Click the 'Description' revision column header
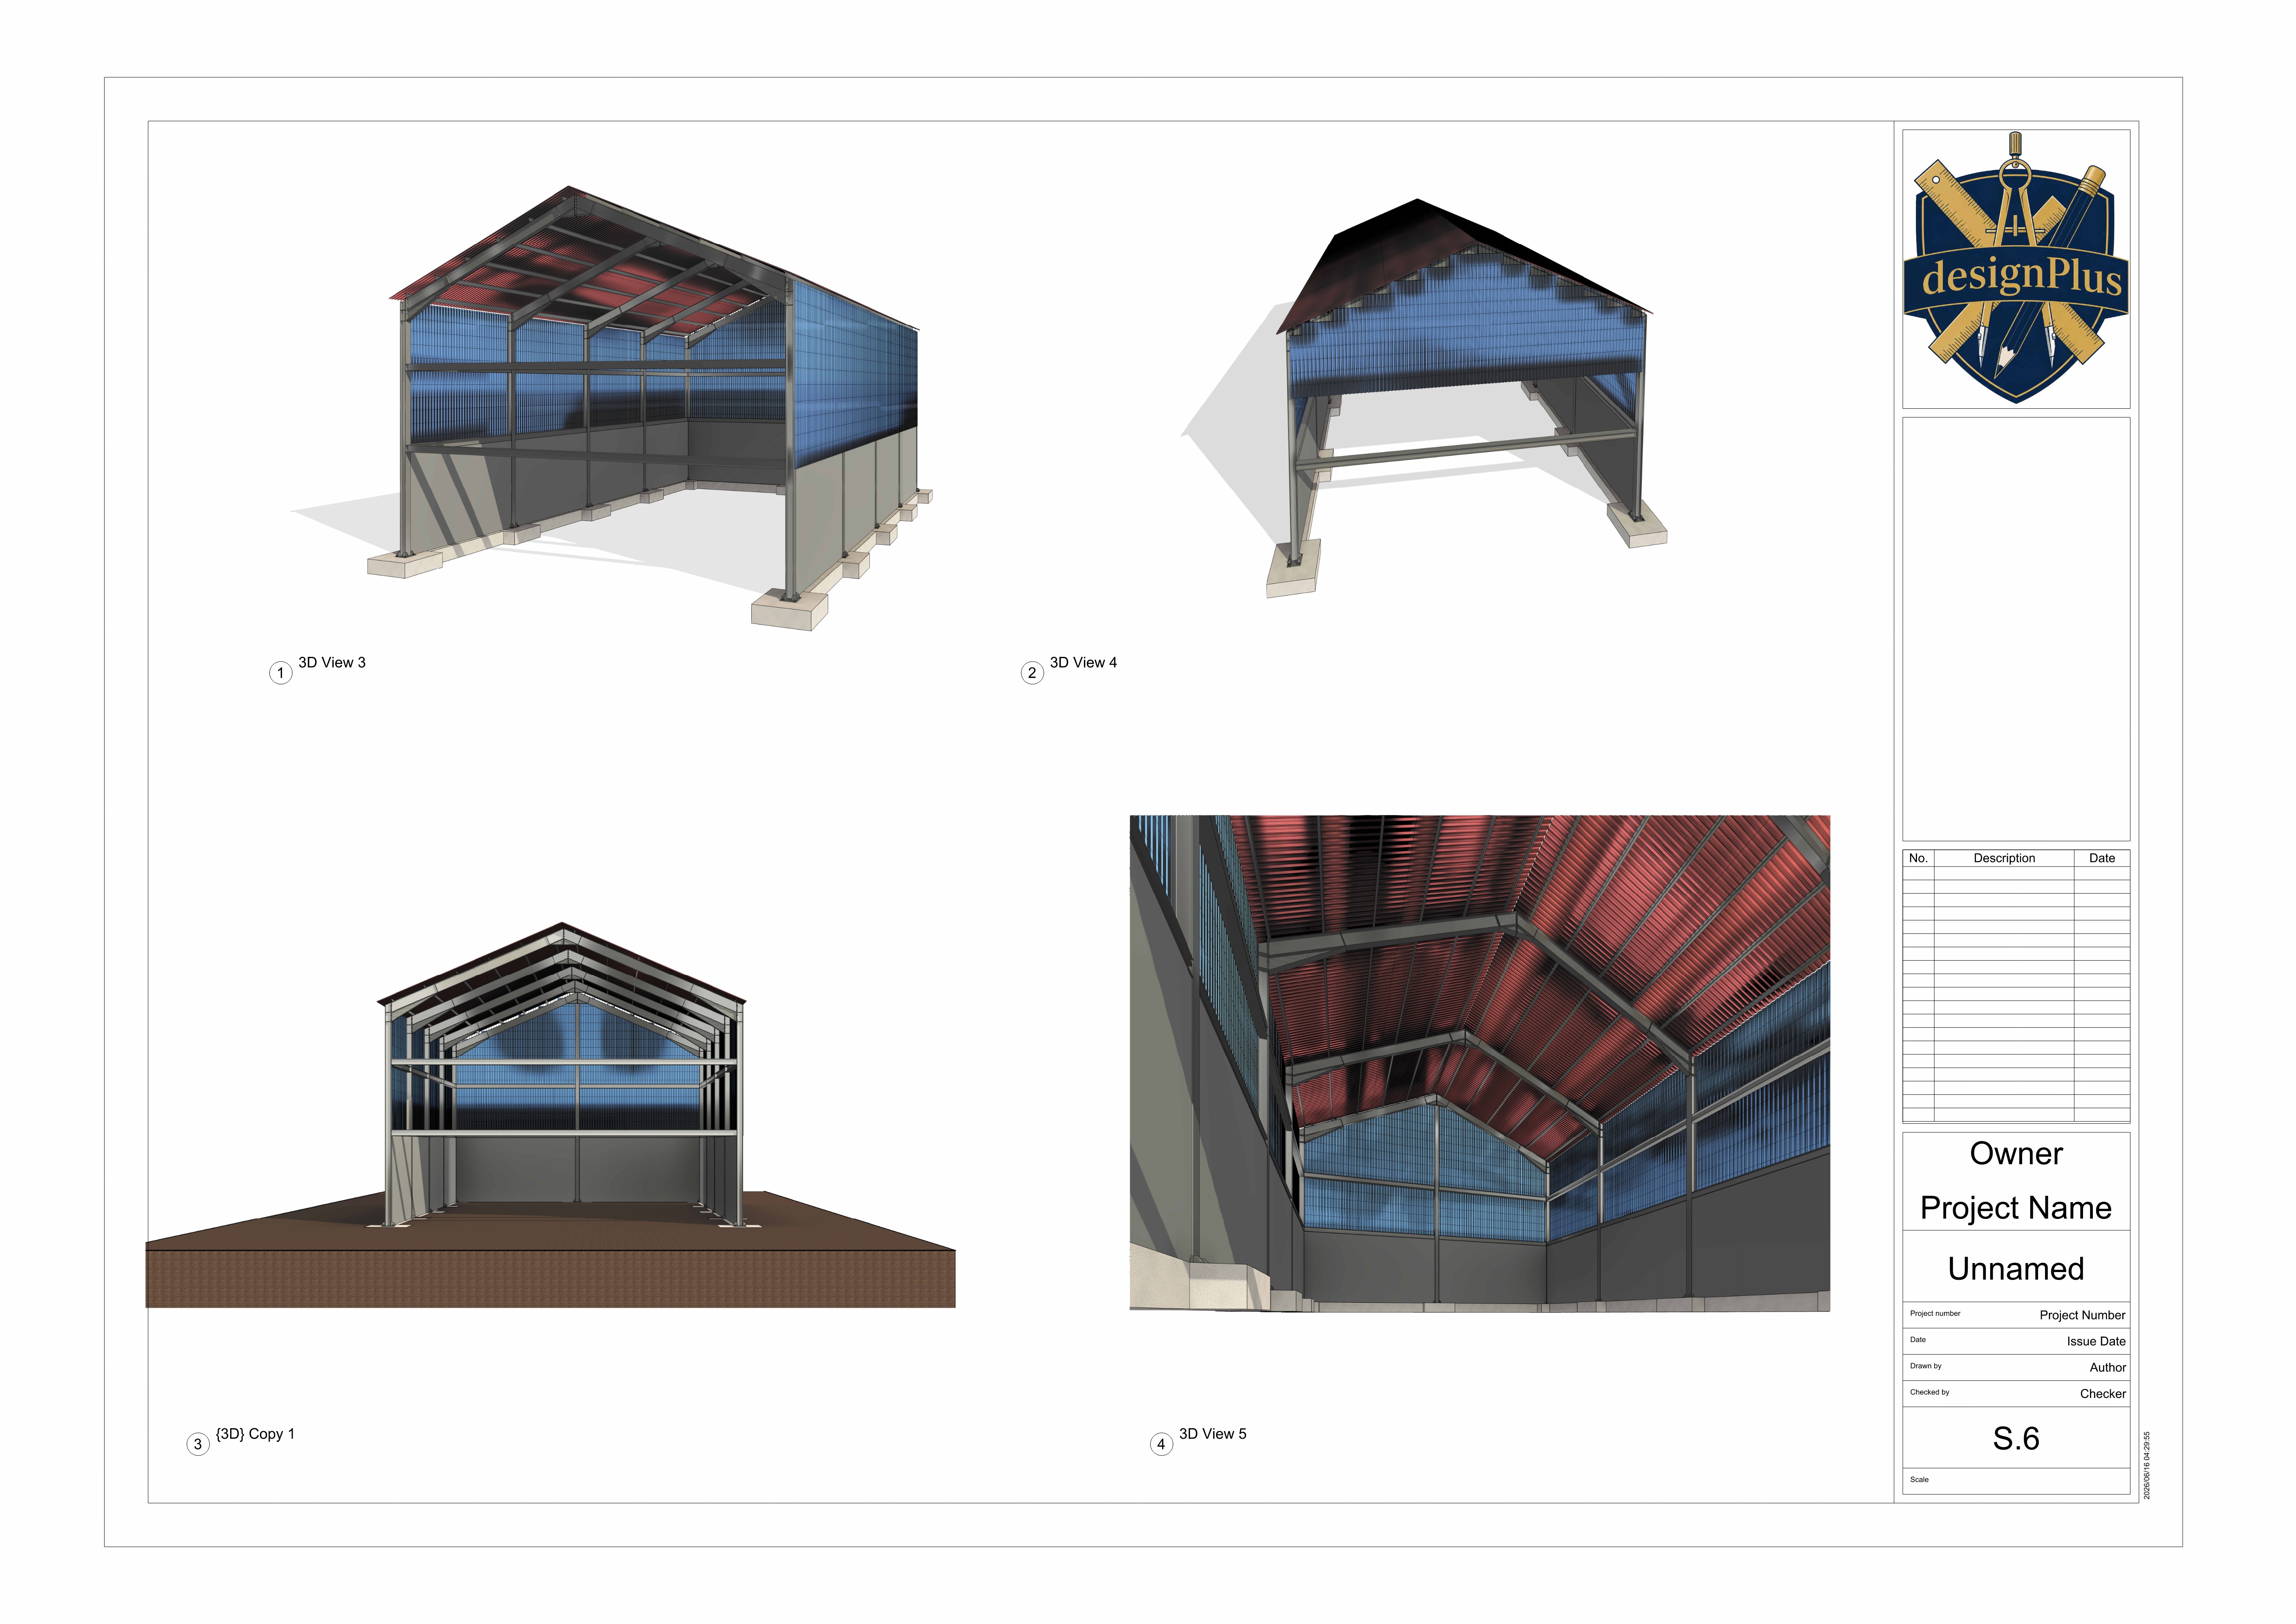The width and height of the screenshot is (2296, 1624). [x=2004, y=858]
